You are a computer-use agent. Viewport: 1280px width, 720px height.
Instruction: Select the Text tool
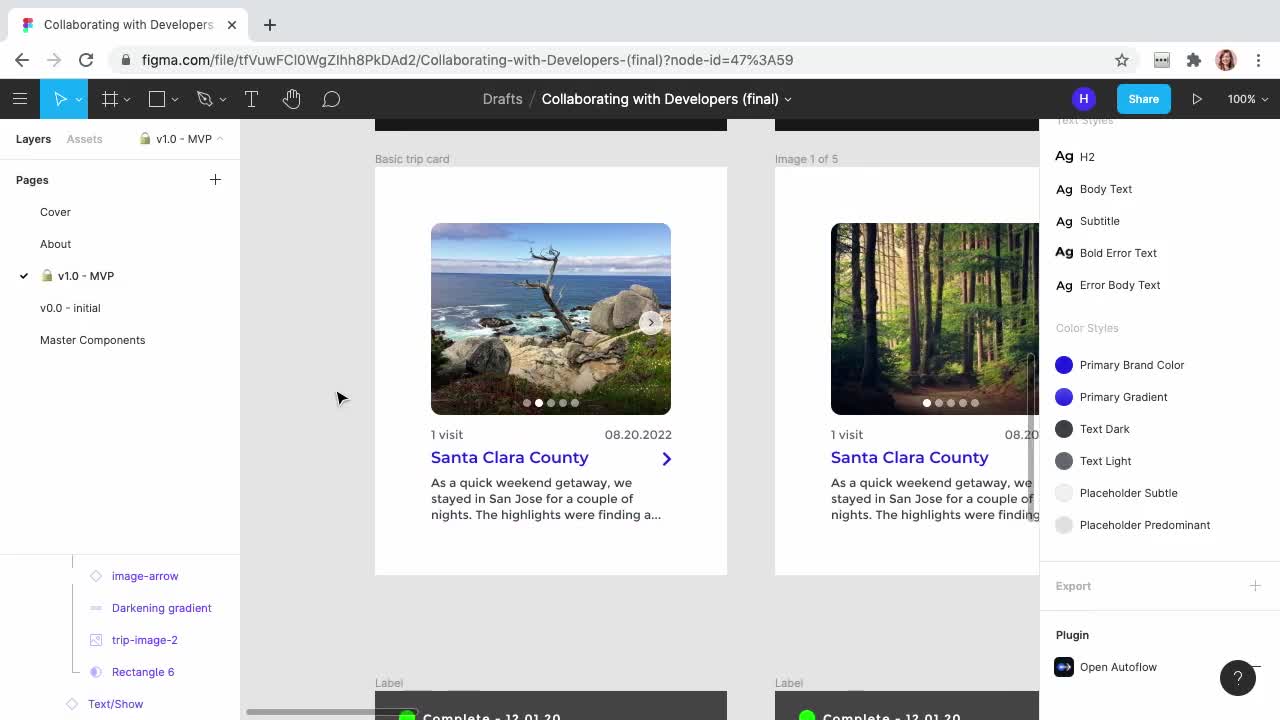click(251, 99)
